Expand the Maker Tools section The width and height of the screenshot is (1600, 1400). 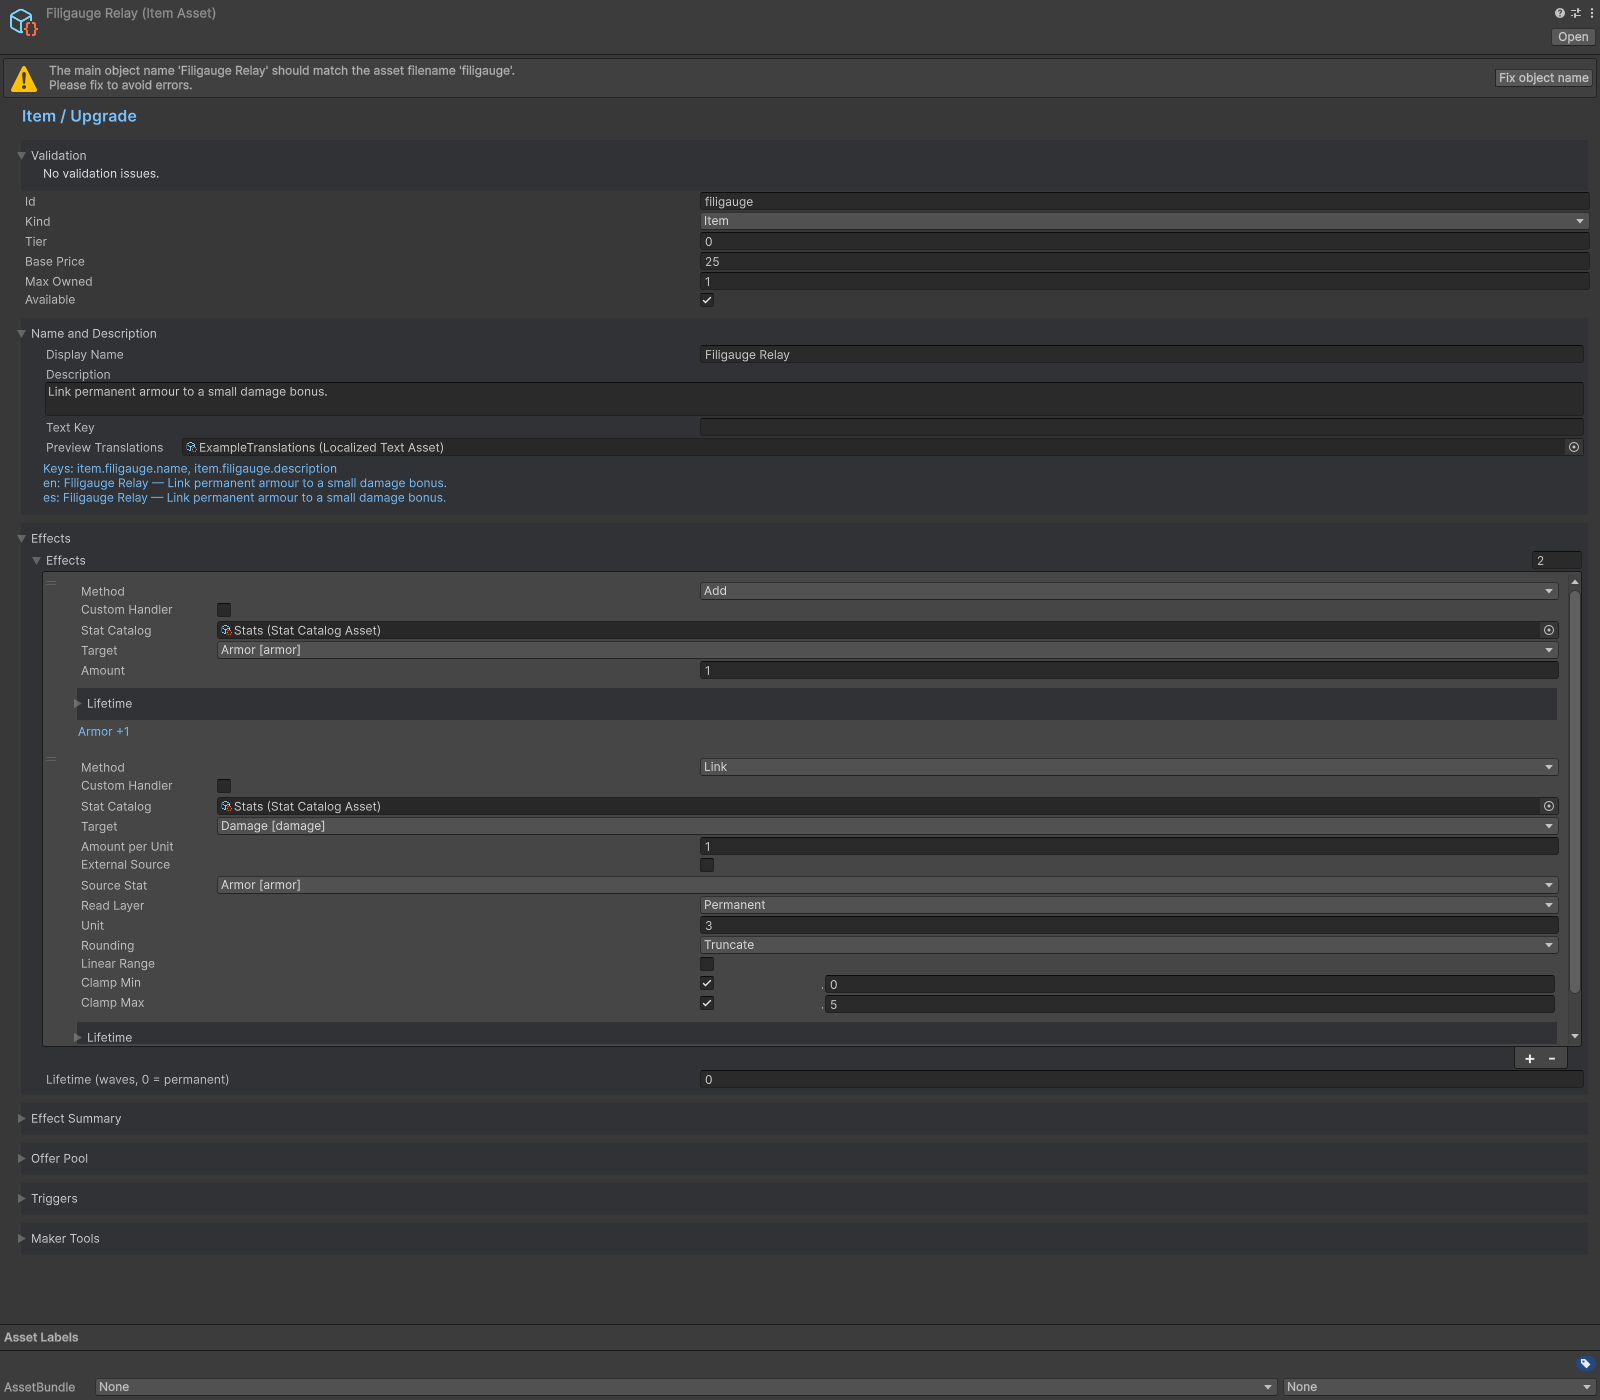21,1239
